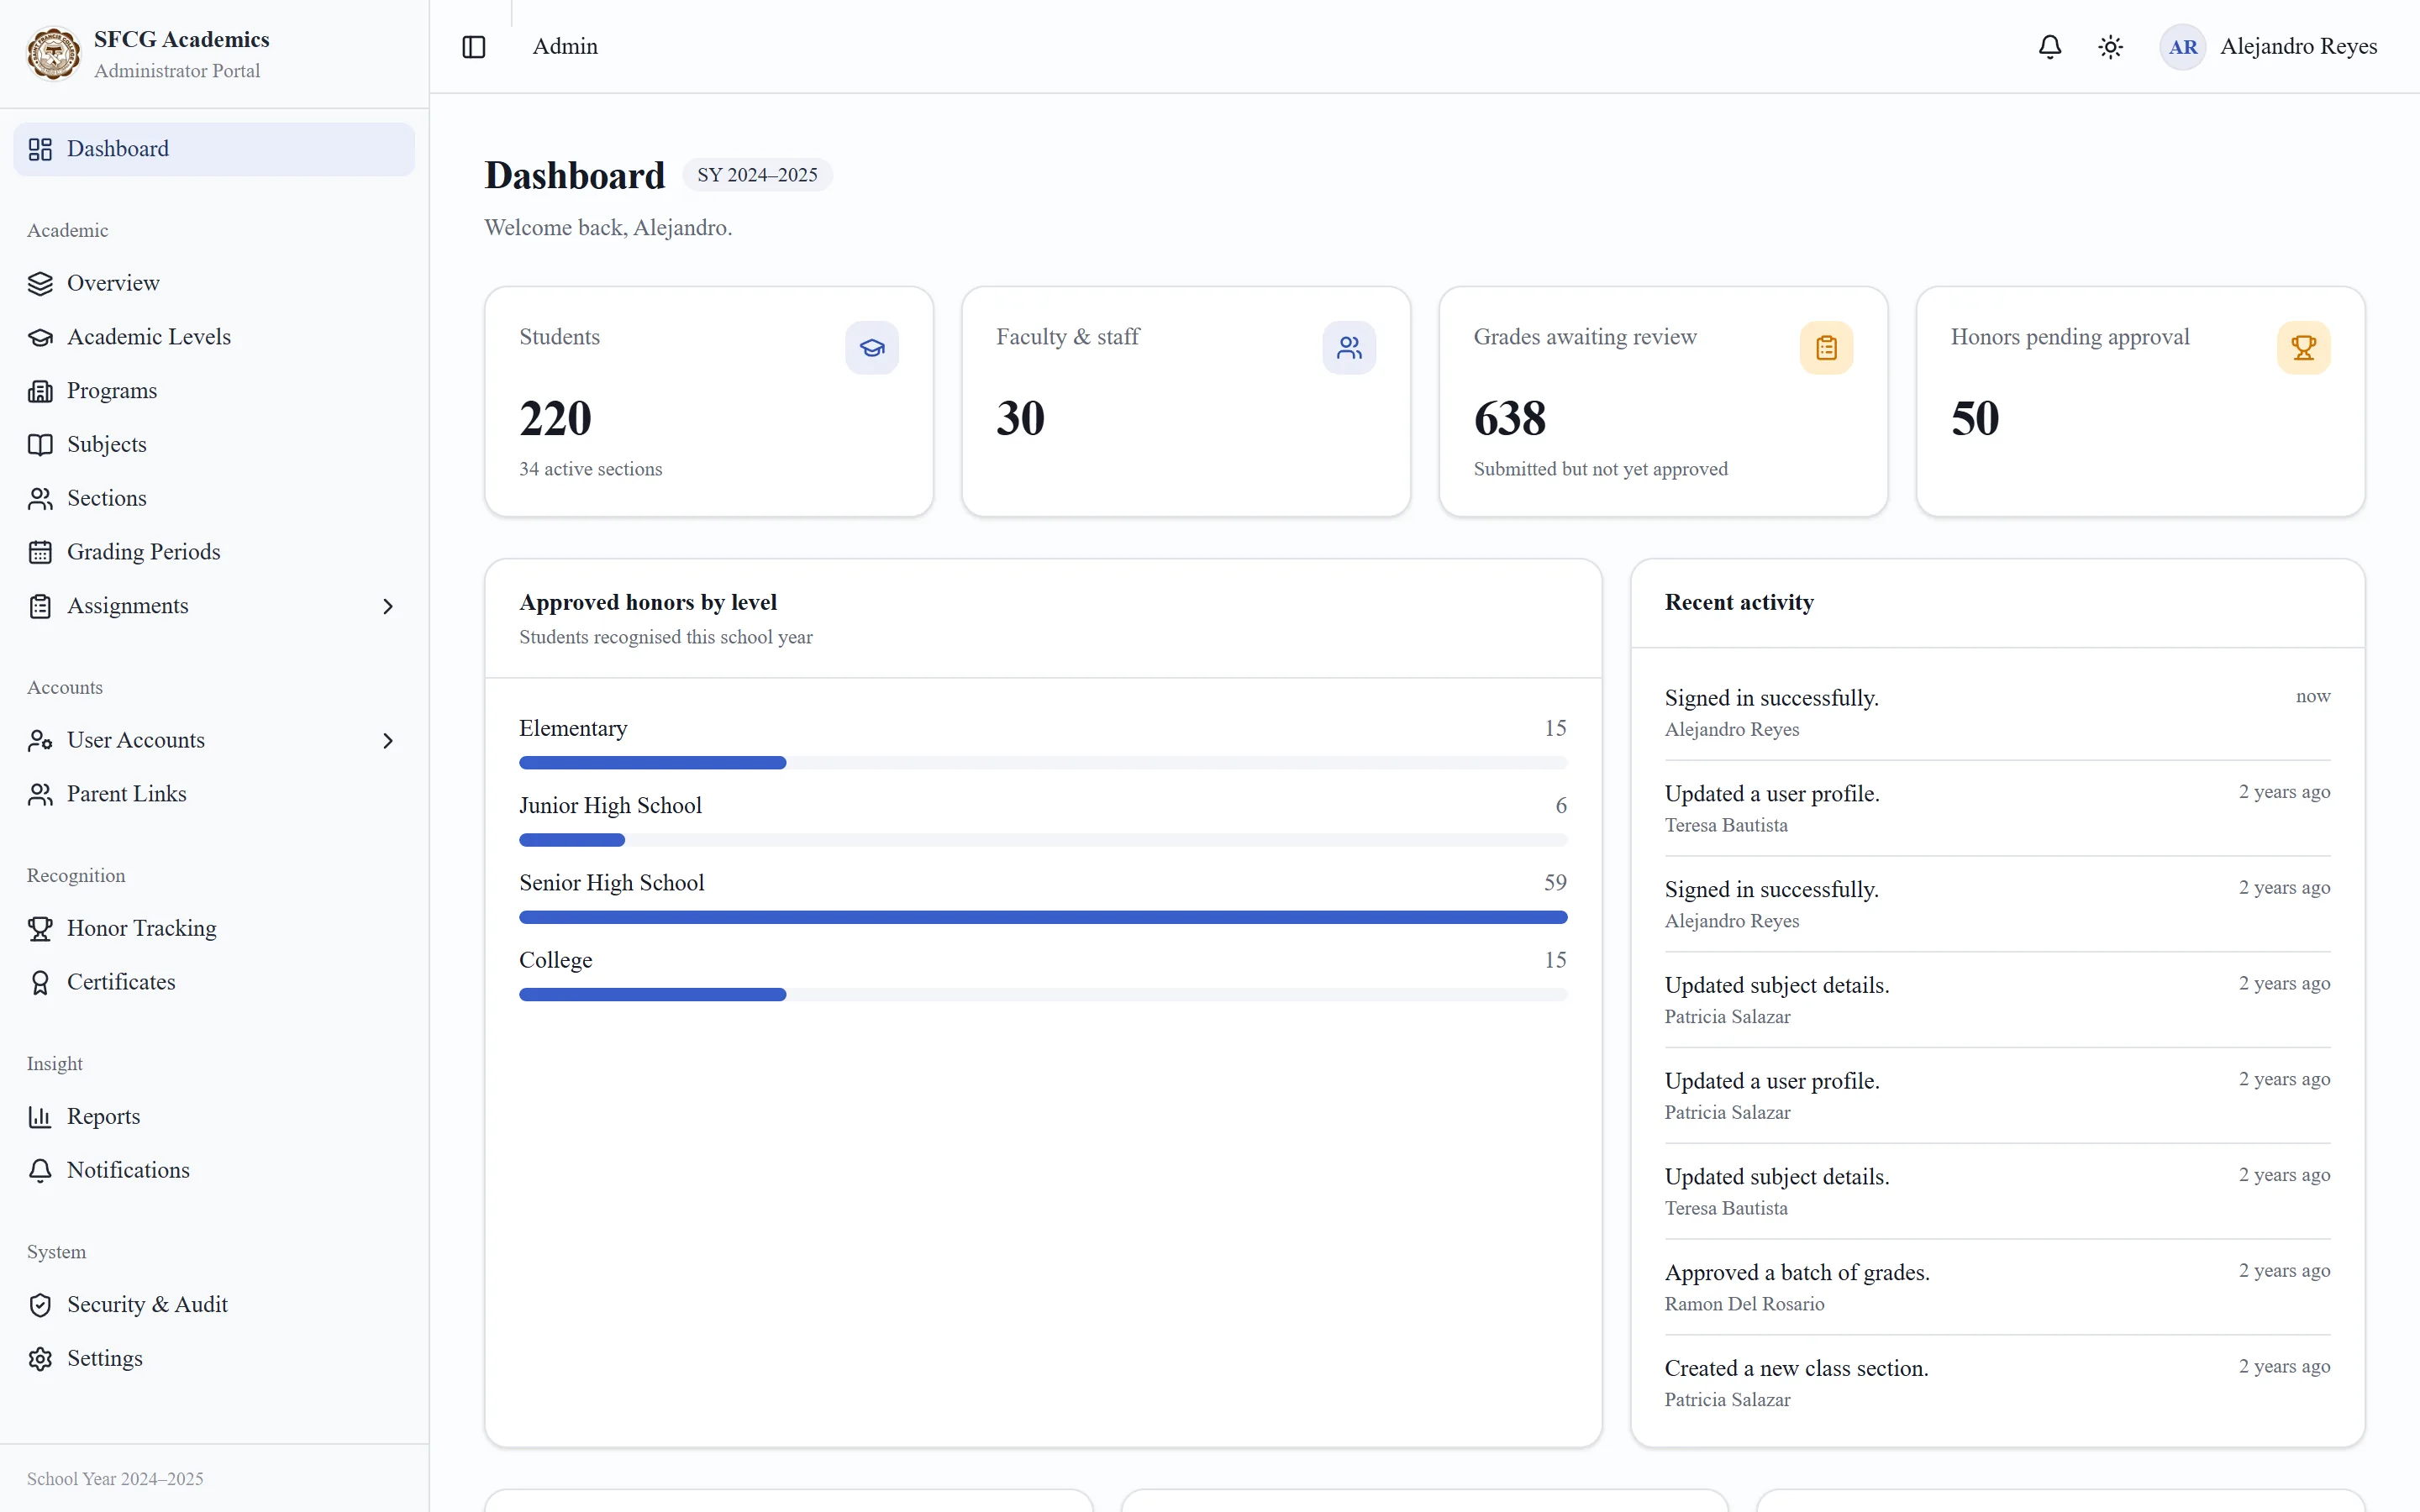The width and height of the screenshot is (2420, 1512).
Task: Click 'Submitted but not yet approved' text
Action: click(x=1600, y=469)
